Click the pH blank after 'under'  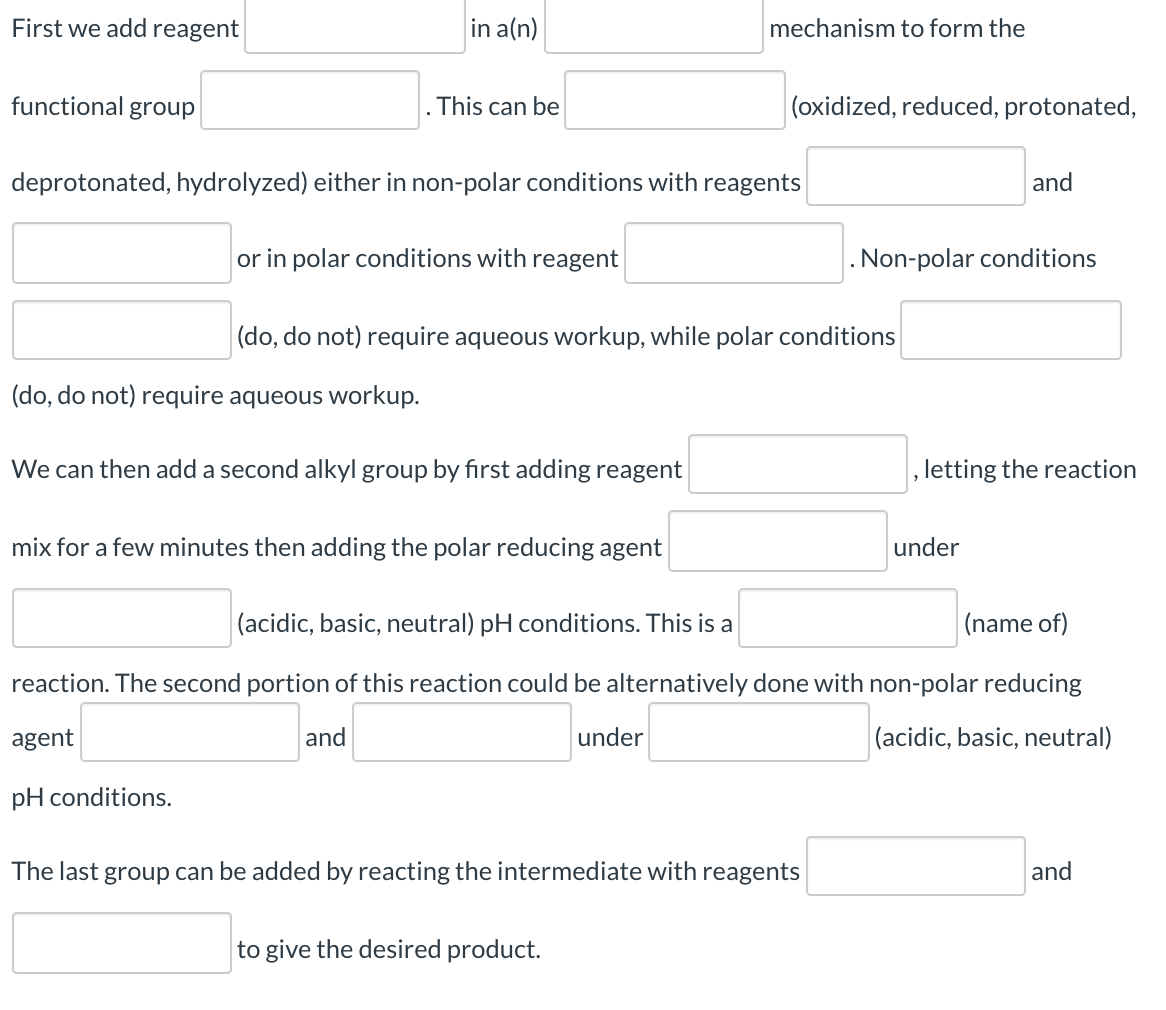(x=758, y=732)
